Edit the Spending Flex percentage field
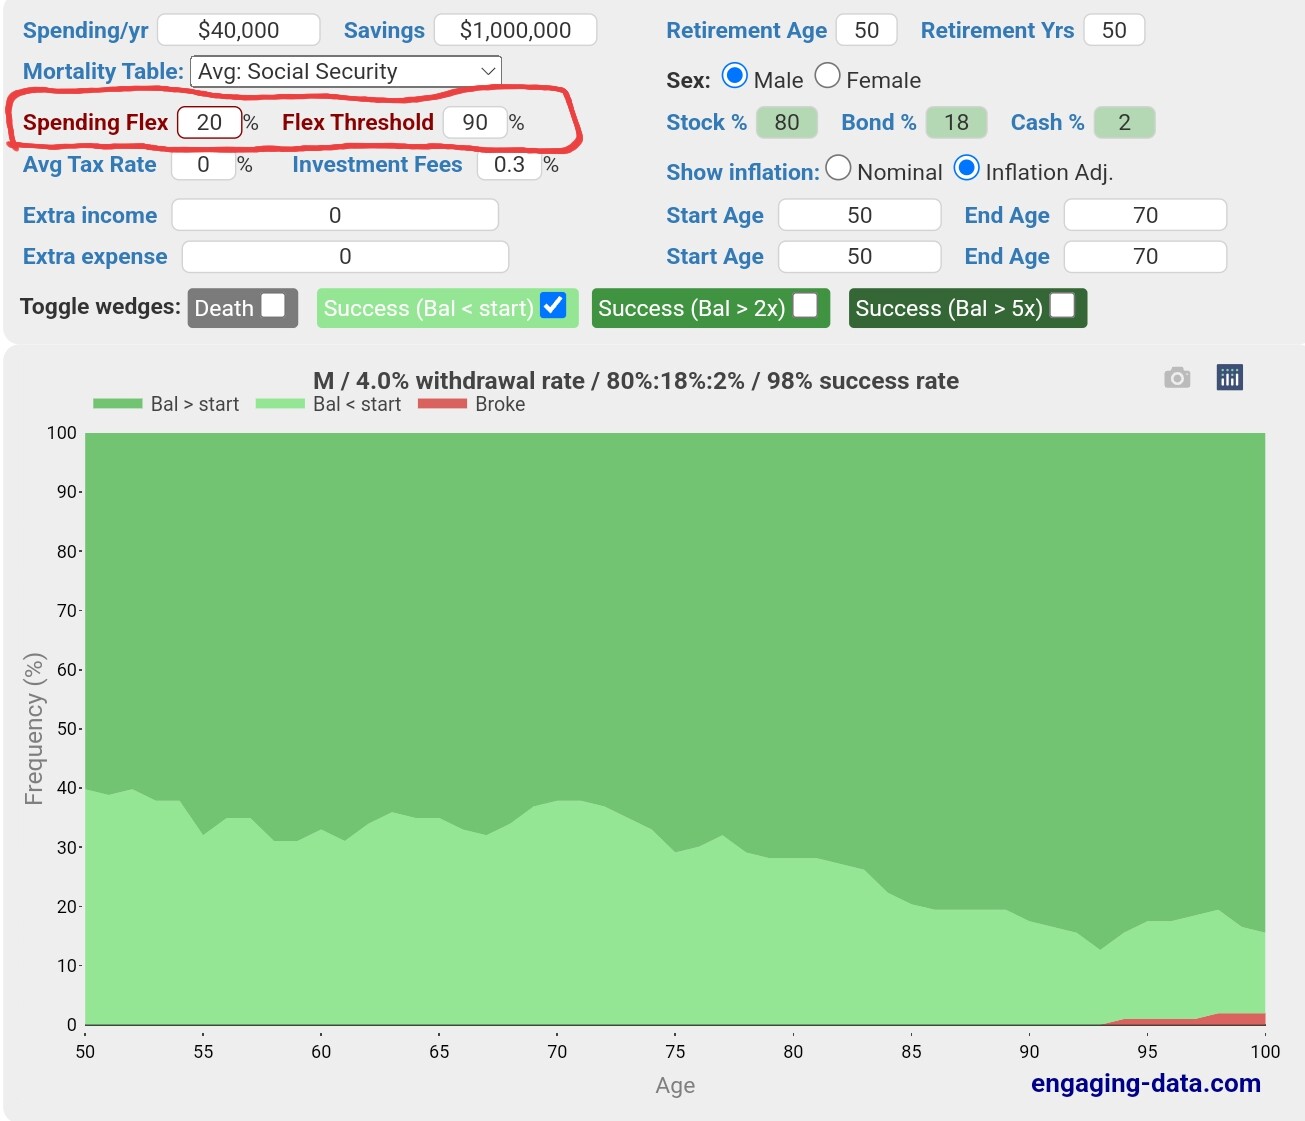The height and width of the screenshot is (1121, 1305). [209, 122]
